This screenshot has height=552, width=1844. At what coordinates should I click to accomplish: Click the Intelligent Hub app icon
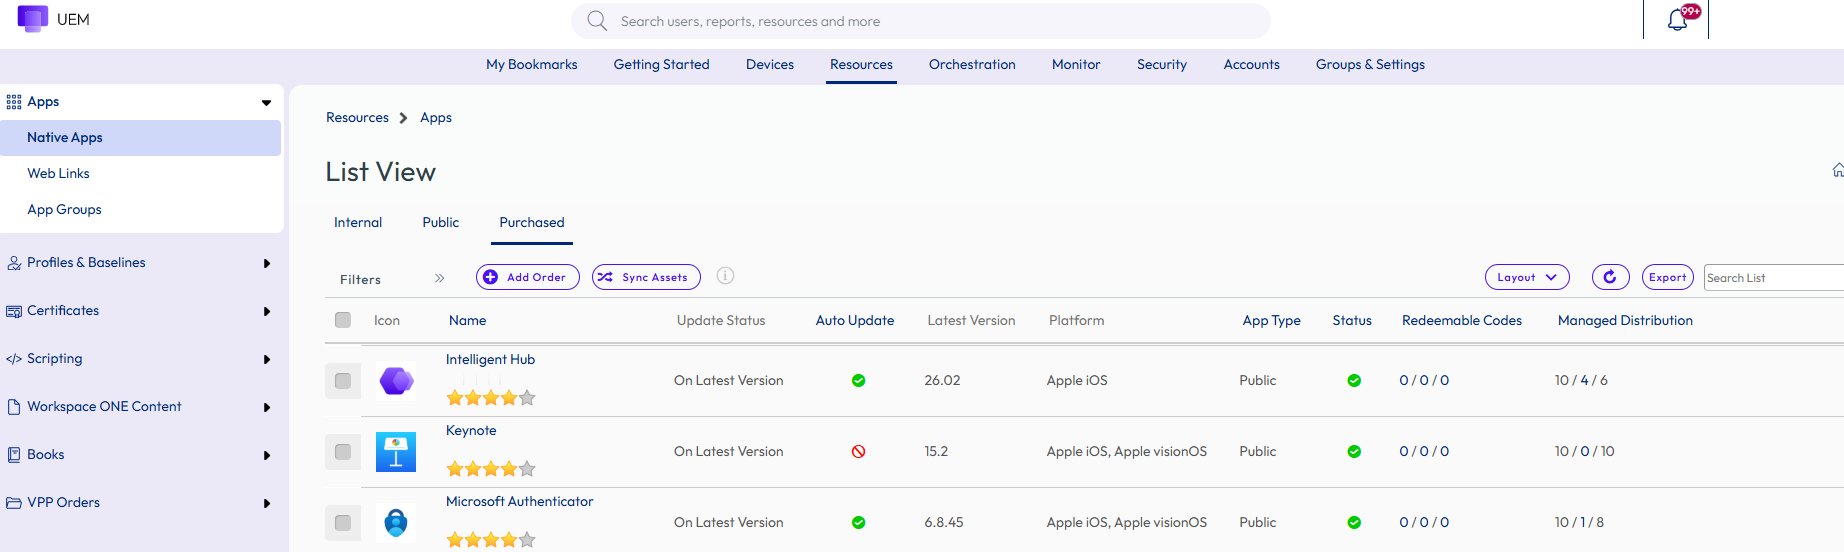point(396,381)
